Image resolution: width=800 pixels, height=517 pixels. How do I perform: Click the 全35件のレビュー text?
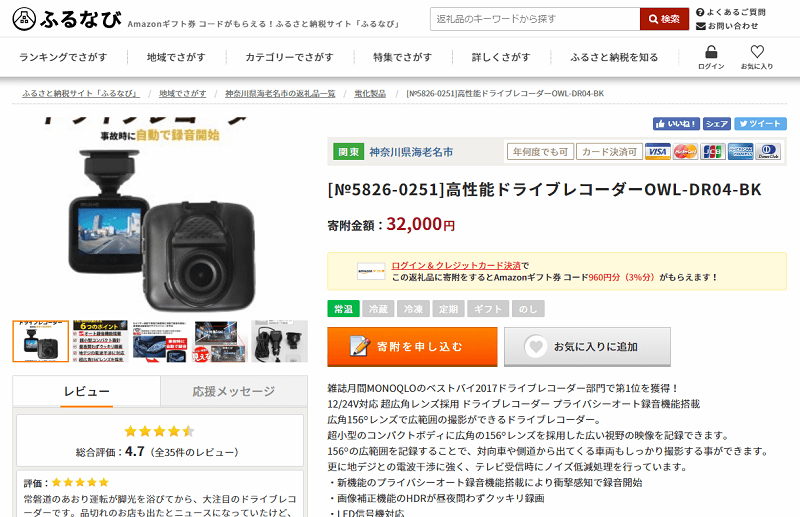[x=195, y=452]
